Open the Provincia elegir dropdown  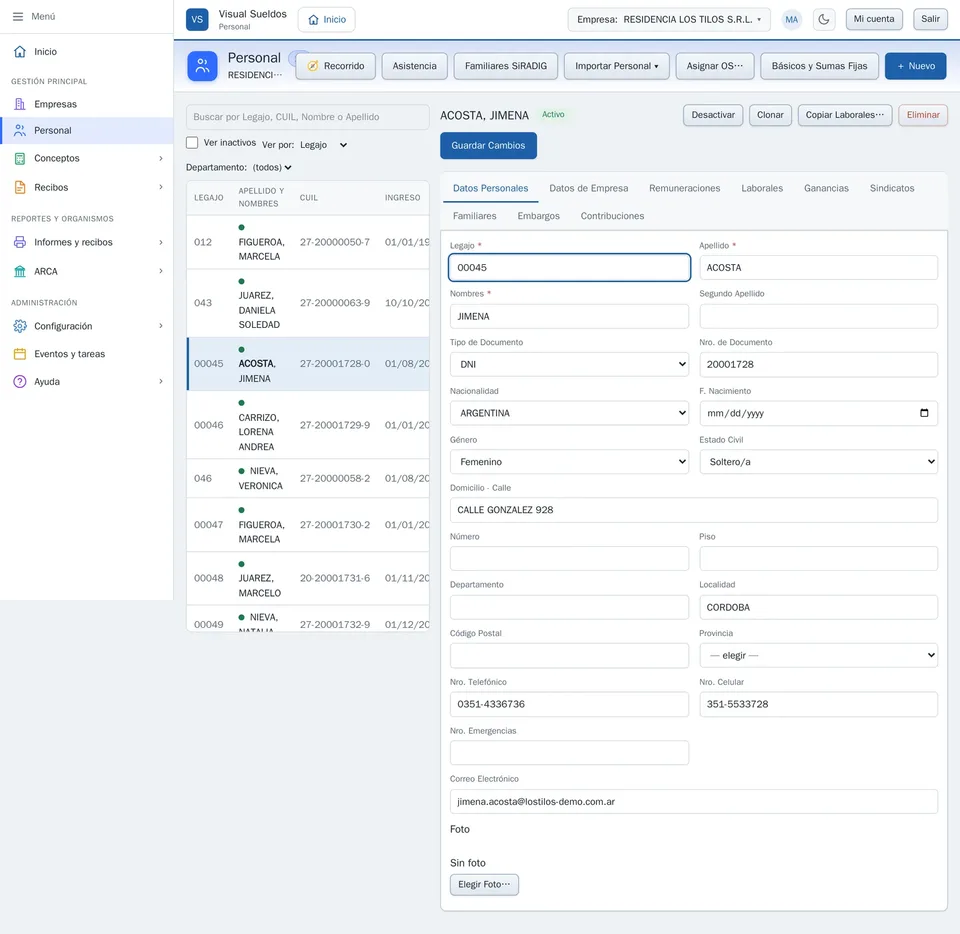pyautogui.click(x=818, y=656)
